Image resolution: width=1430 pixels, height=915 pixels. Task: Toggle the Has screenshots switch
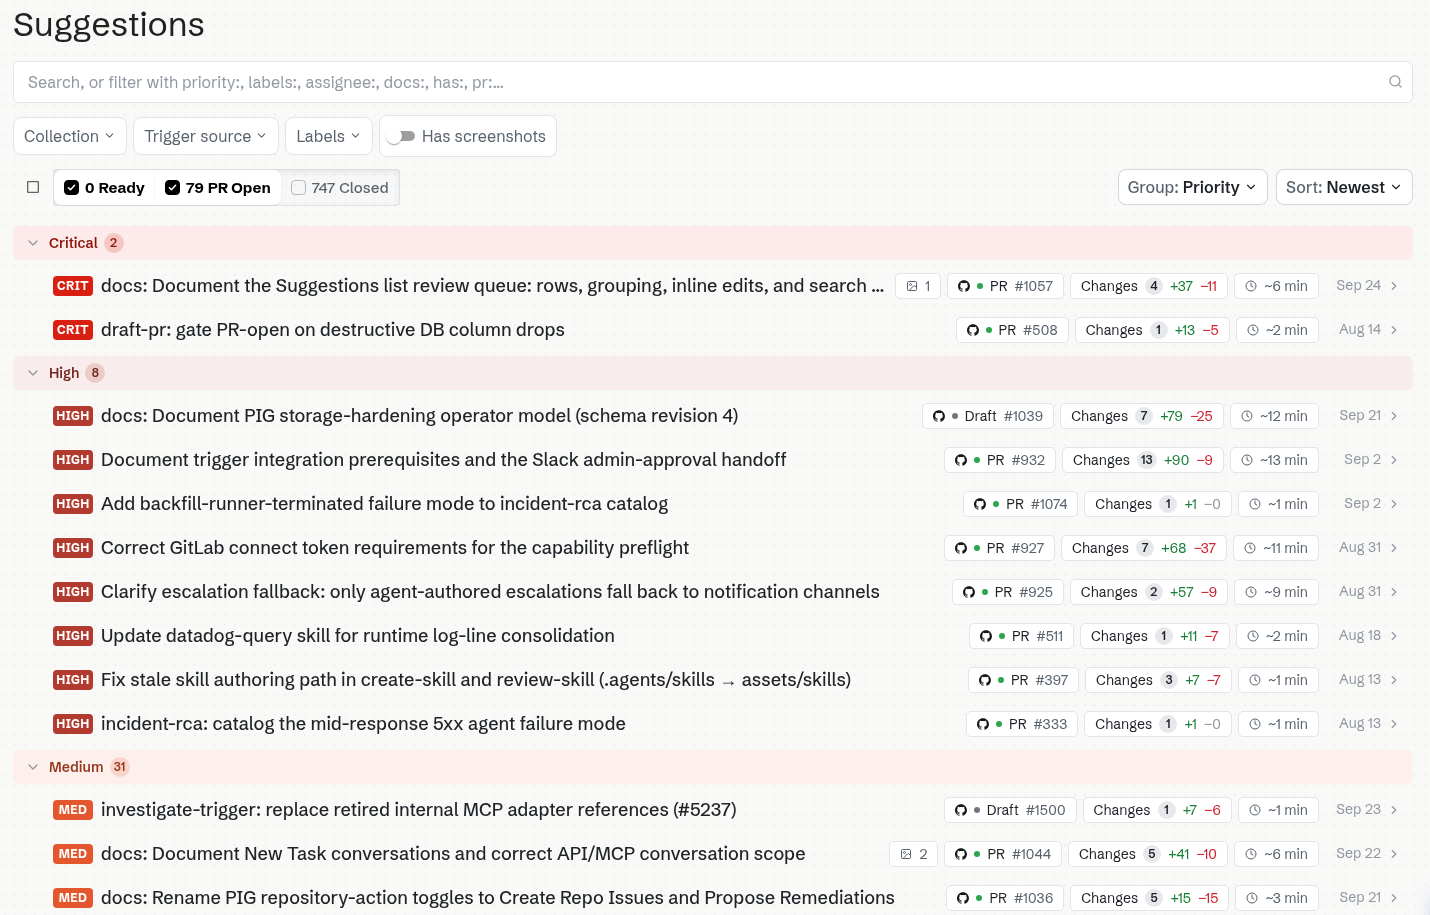point(401,137)
